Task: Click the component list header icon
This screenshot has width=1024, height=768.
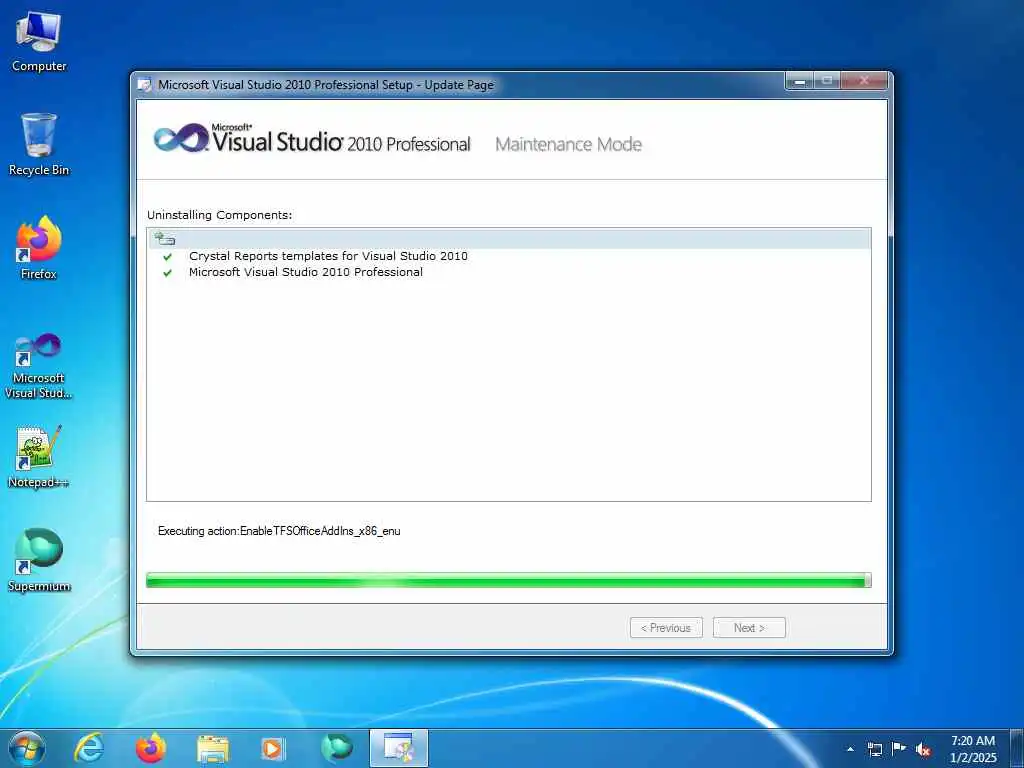Action: point(165,238)
